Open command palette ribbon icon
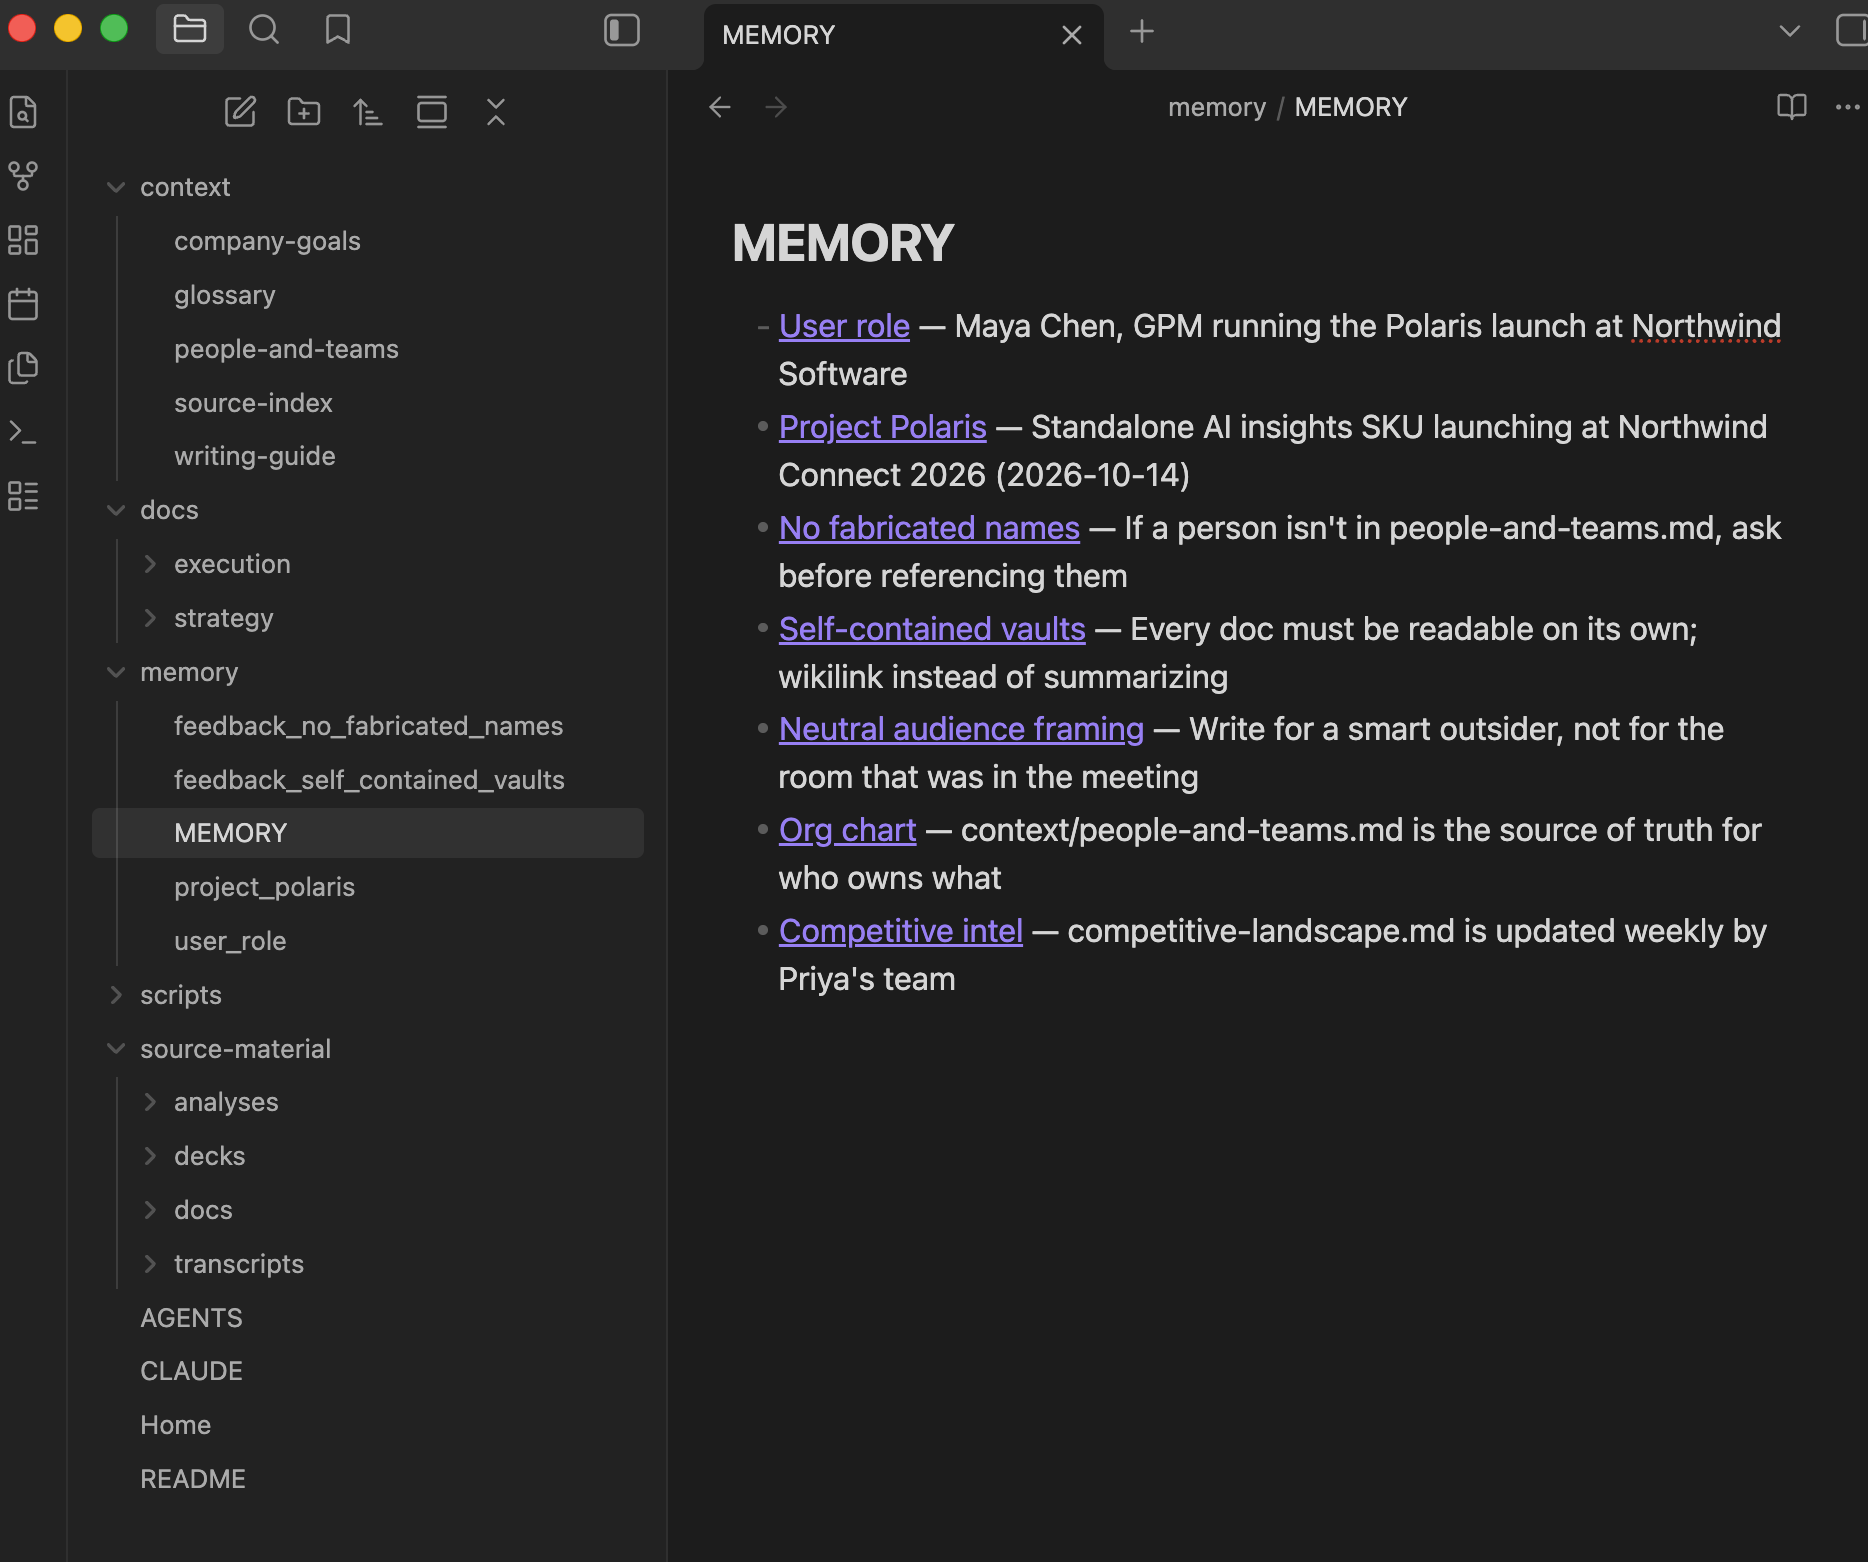Viewport: 1868px width, 1562px height. pyautogui.click(x=23, y=432)
